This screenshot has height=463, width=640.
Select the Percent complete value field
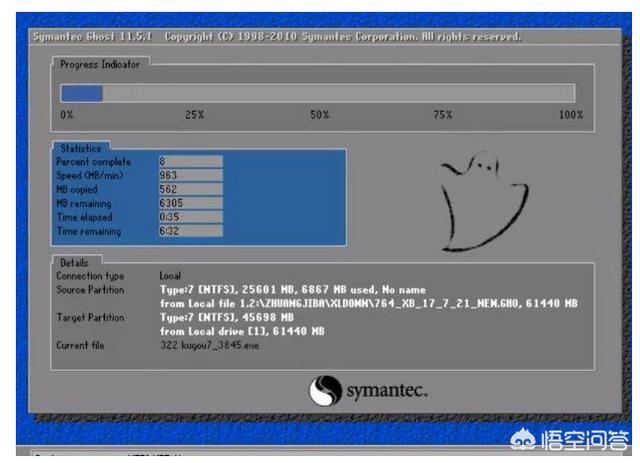pos(190,160)
